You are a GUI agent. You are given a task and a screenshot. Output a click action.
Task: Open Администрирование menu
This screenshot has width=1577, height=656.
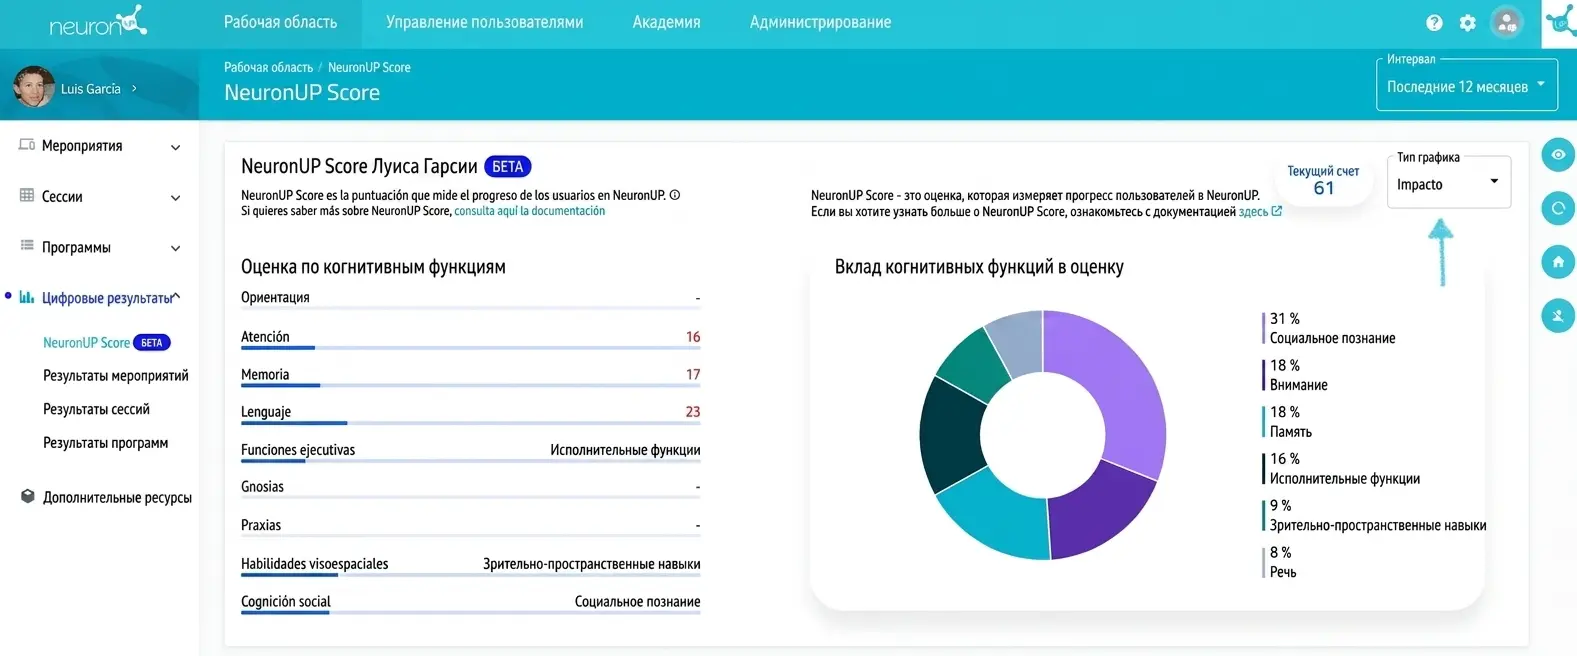pos(821,22)
